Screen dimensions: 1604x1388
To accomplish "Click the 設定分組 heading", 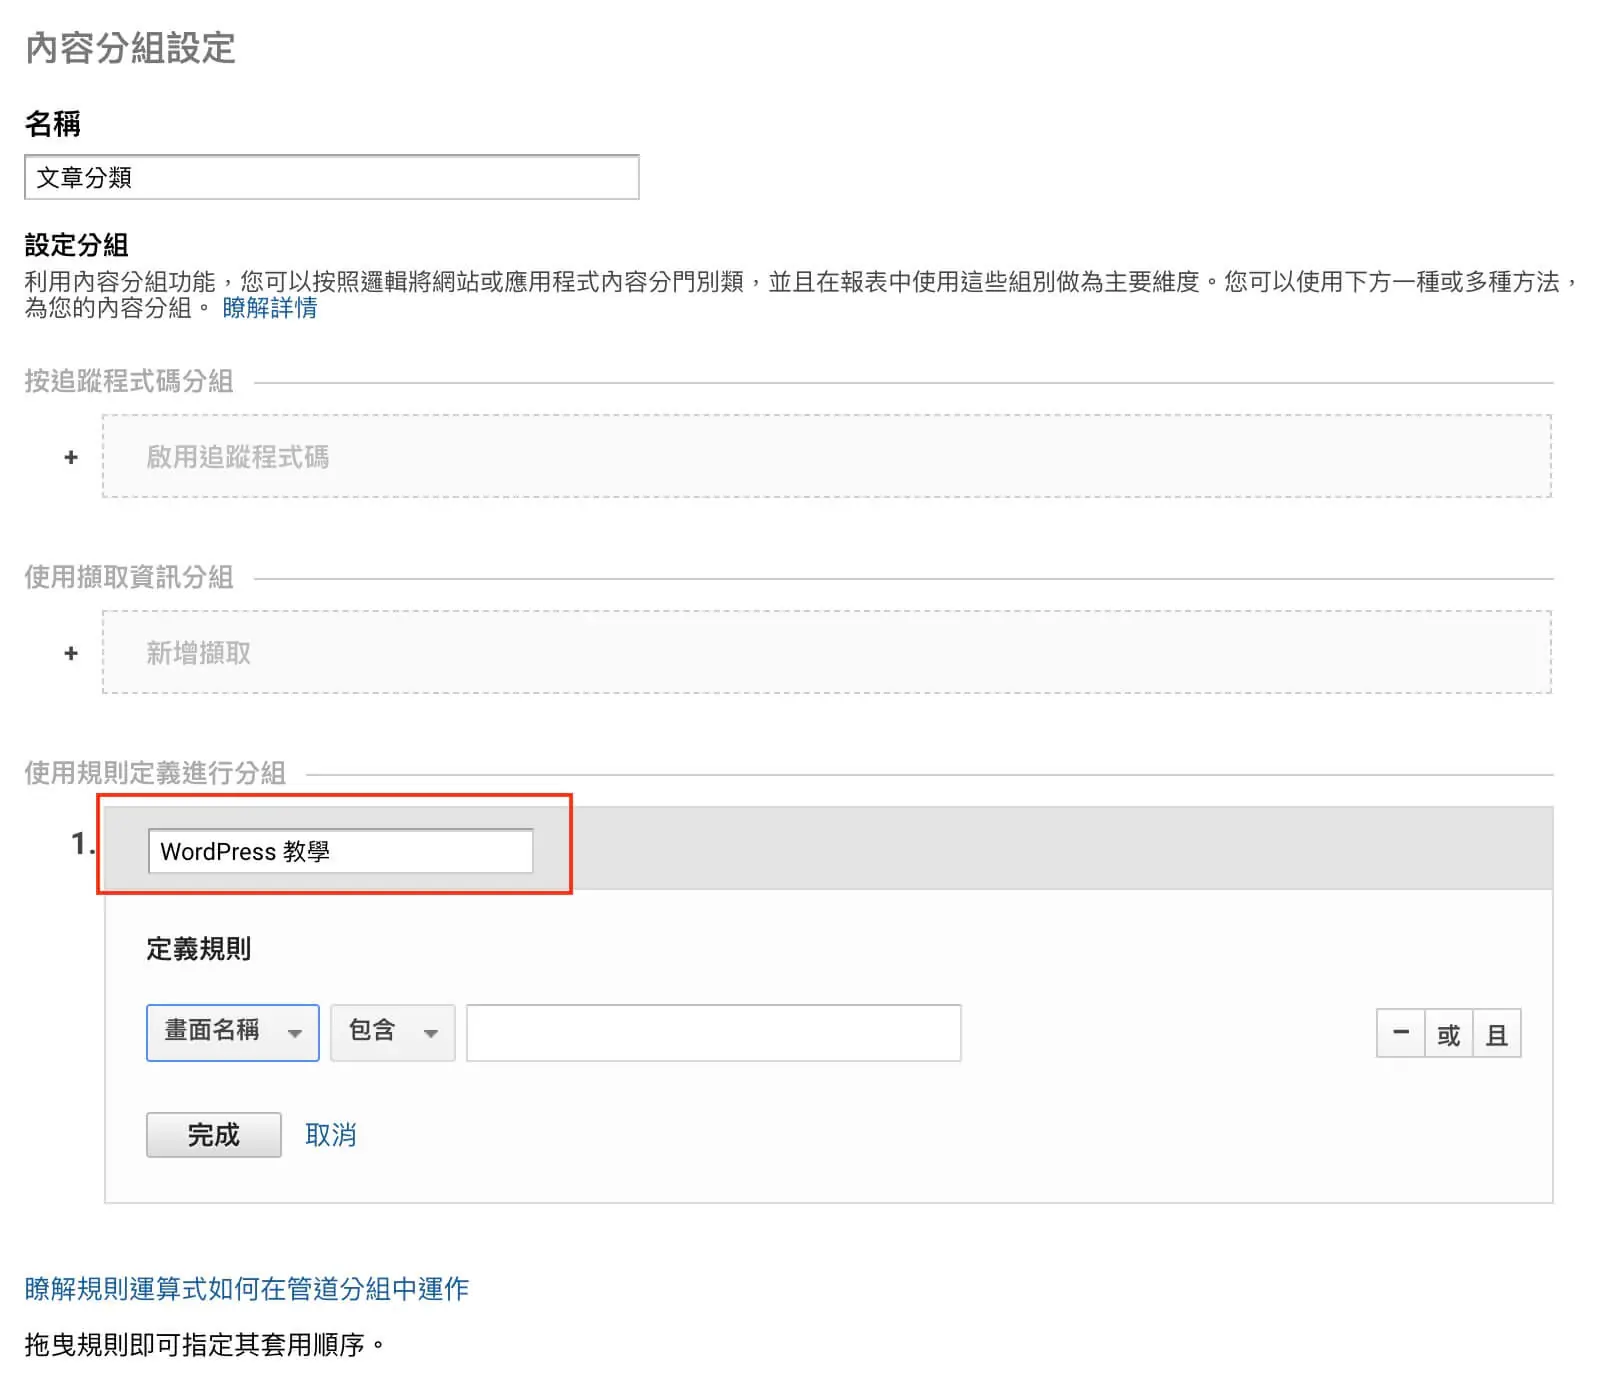I will (76, 244).
